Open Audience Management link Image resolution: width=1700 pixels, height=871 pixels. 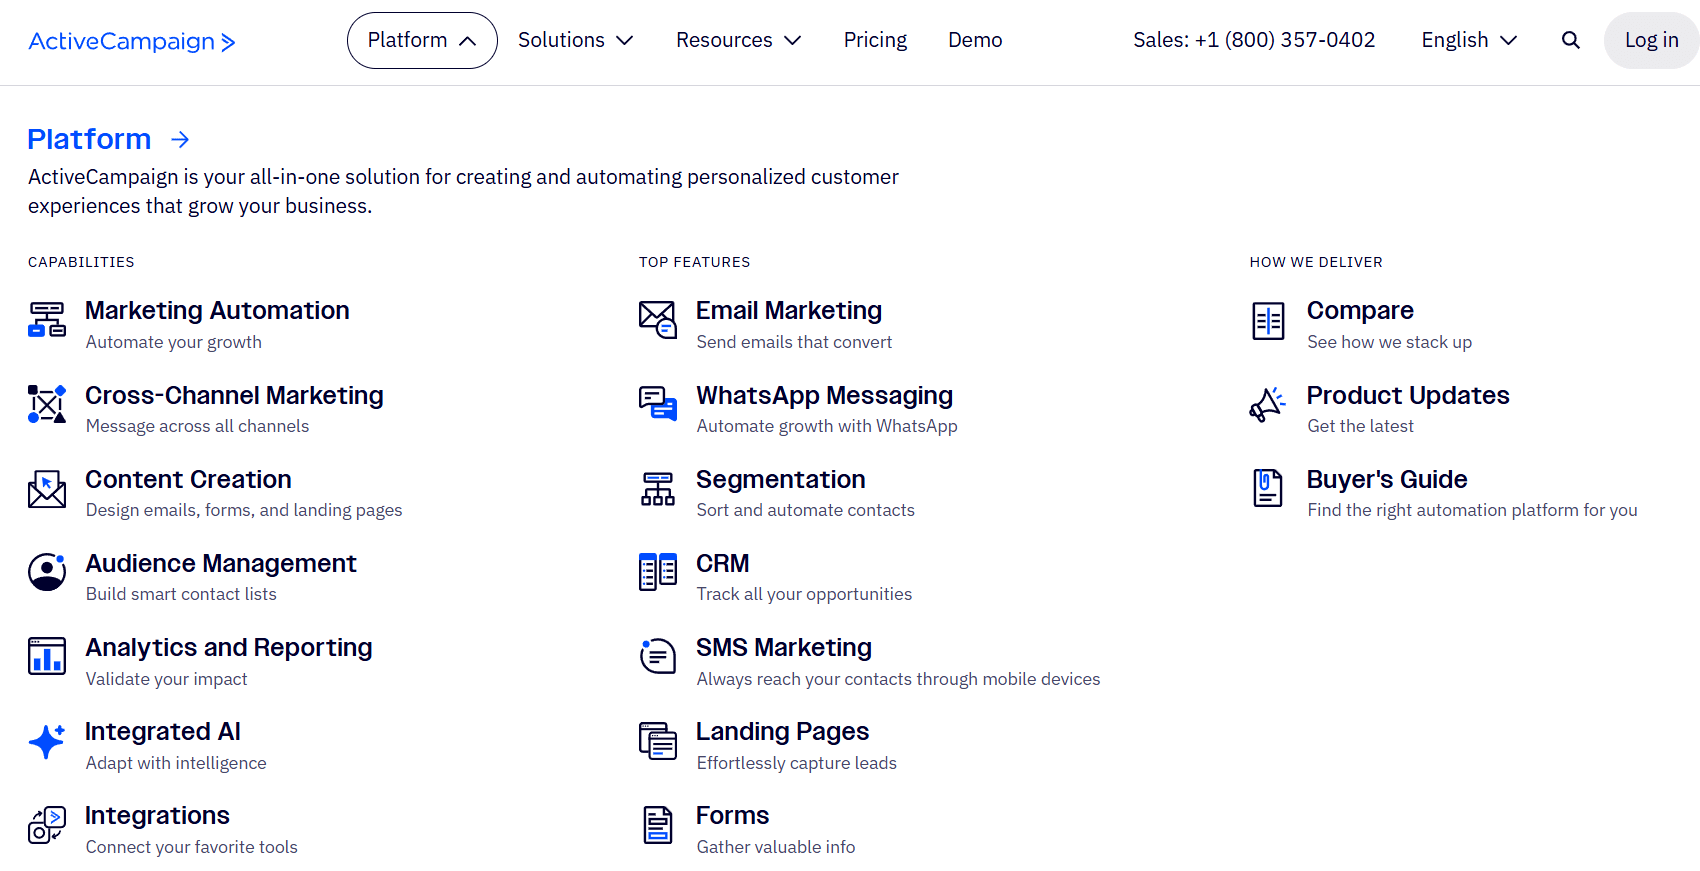click(x=221, y=564)
